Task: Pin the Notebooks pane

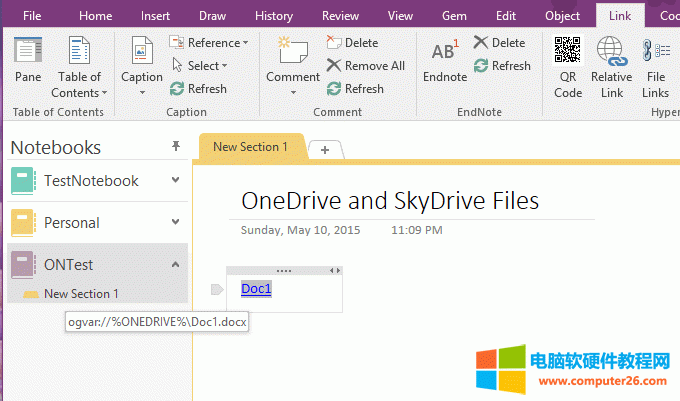Action: 176,147
